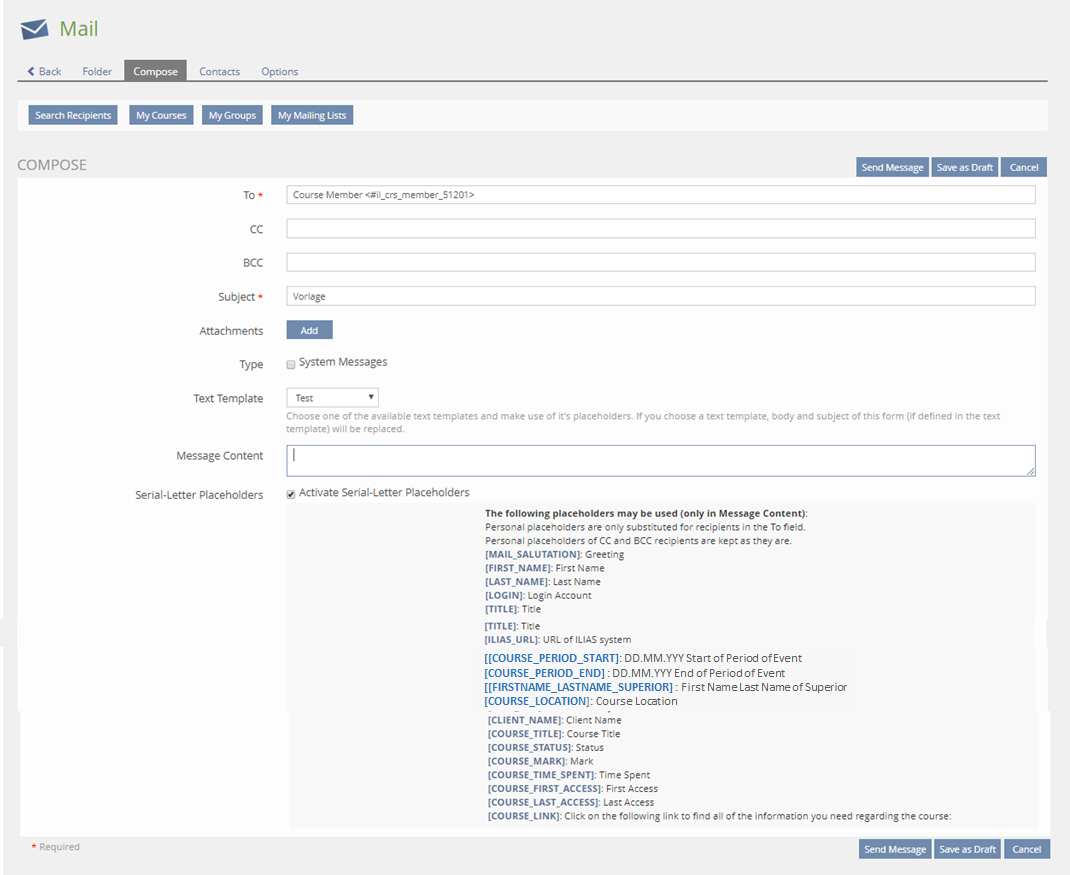Switch to the Contacts tab
The image size is (1070, 875).
coord(219,71)
